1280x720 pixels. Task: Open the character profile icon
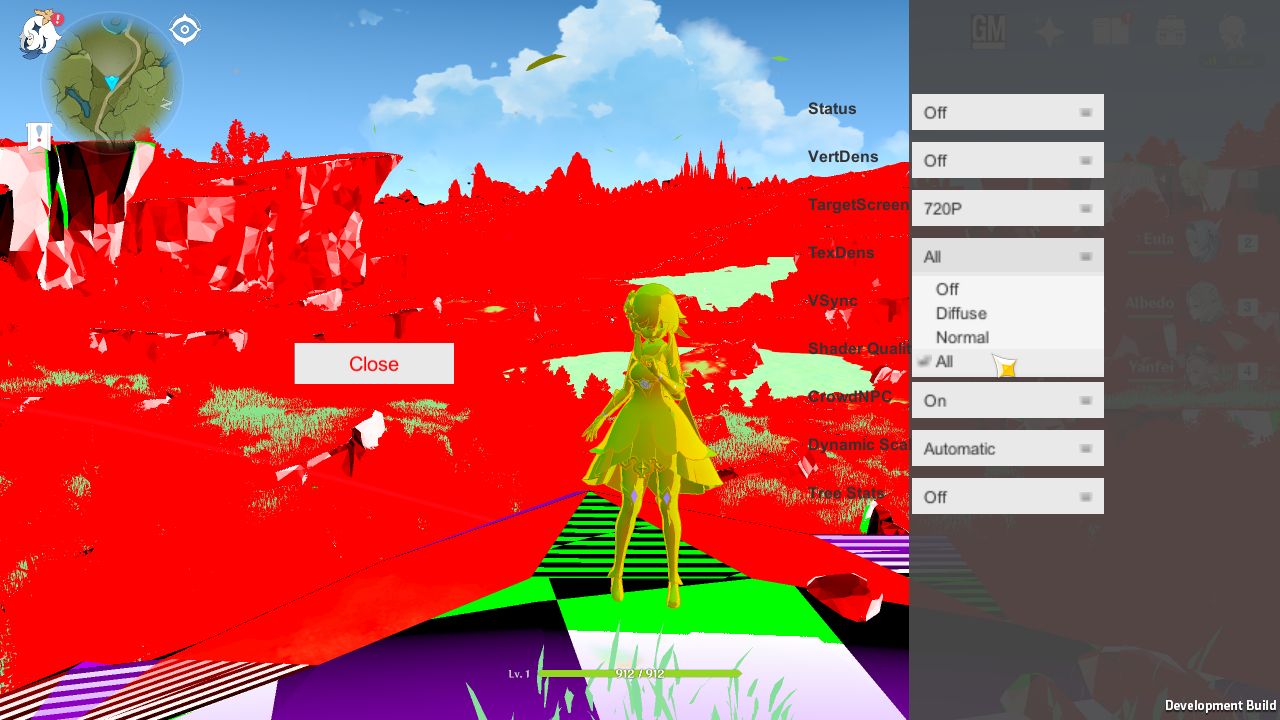point(1232,34)
